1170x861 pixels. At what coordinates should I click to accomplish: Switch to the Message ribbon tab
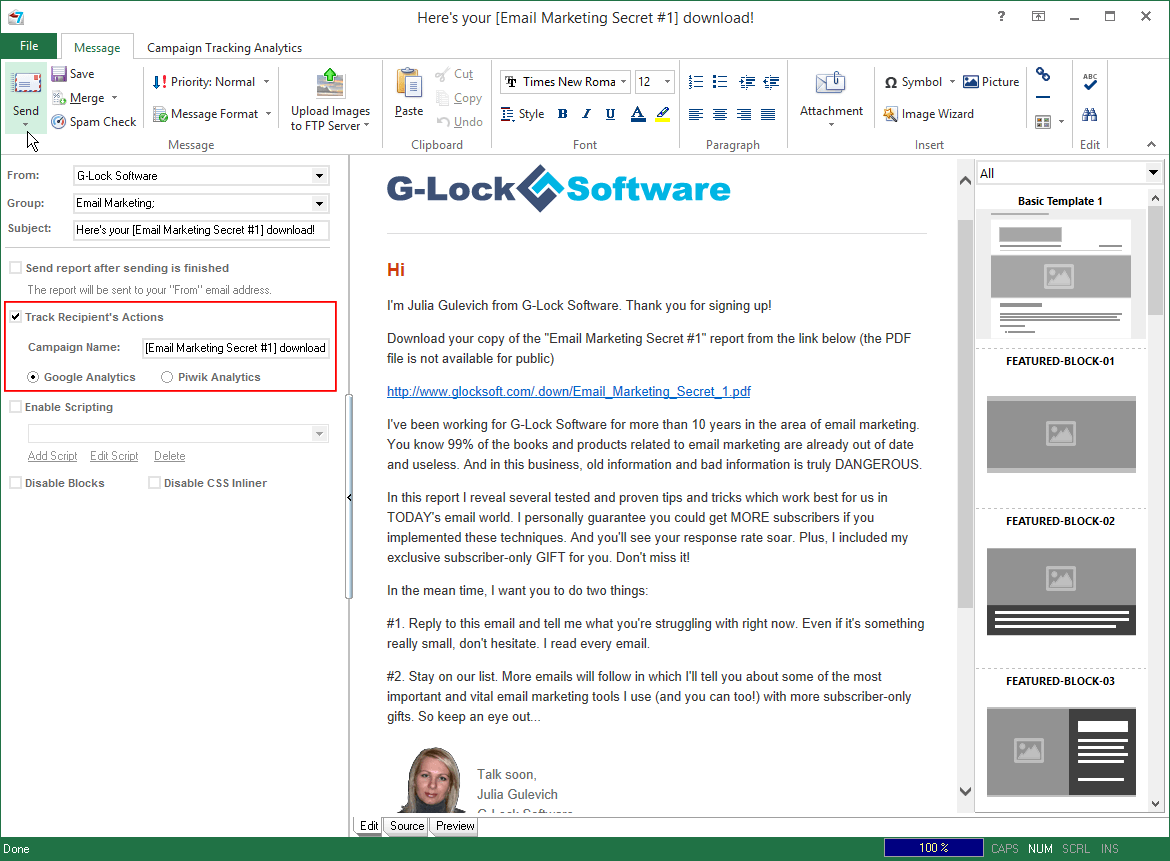[97, 48]
